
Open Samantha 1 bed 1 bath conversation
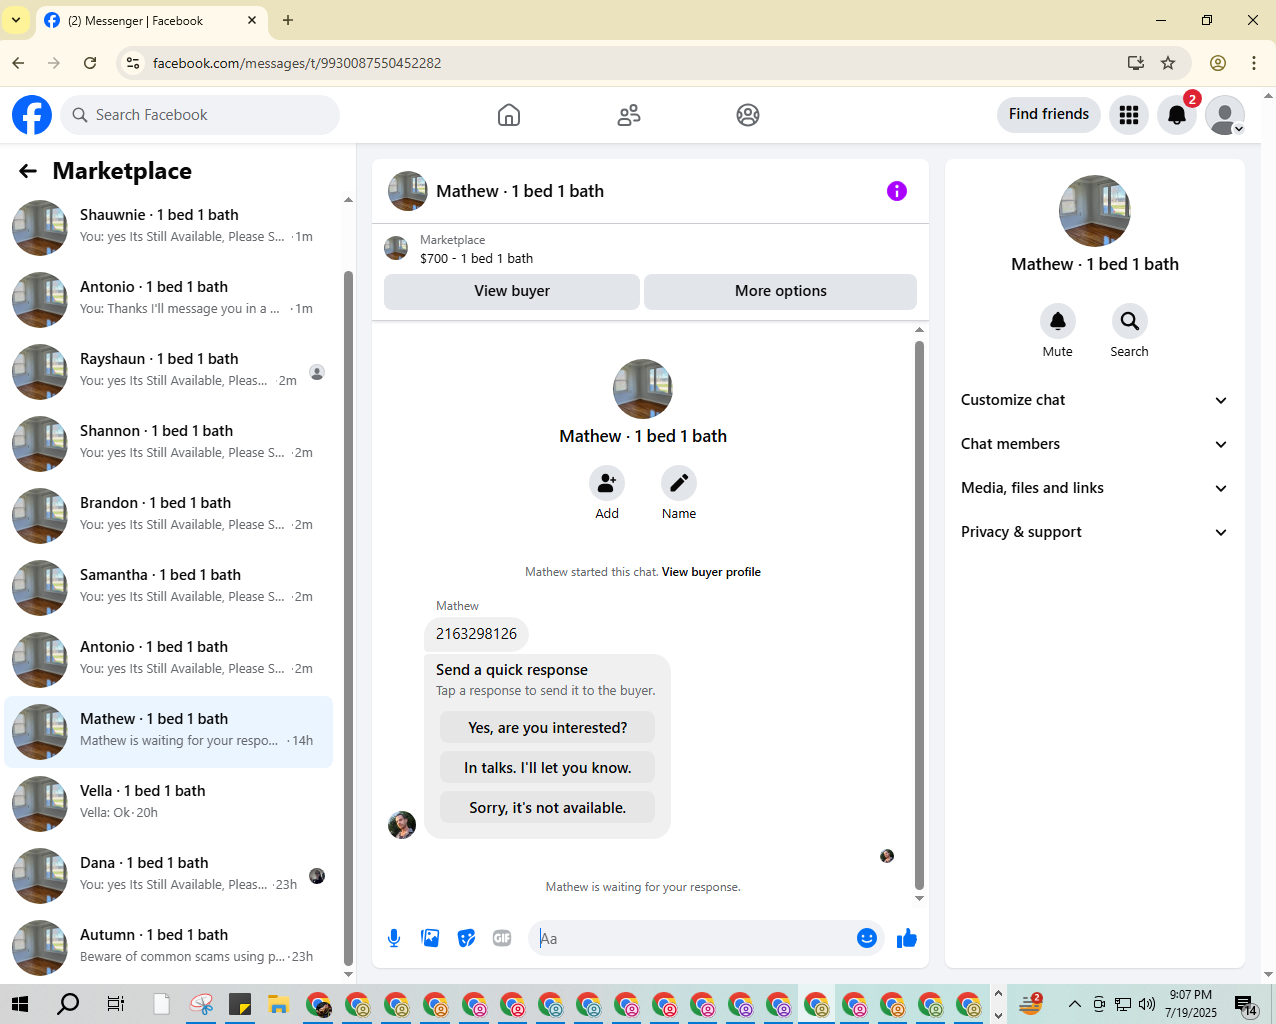click(169, 588)
